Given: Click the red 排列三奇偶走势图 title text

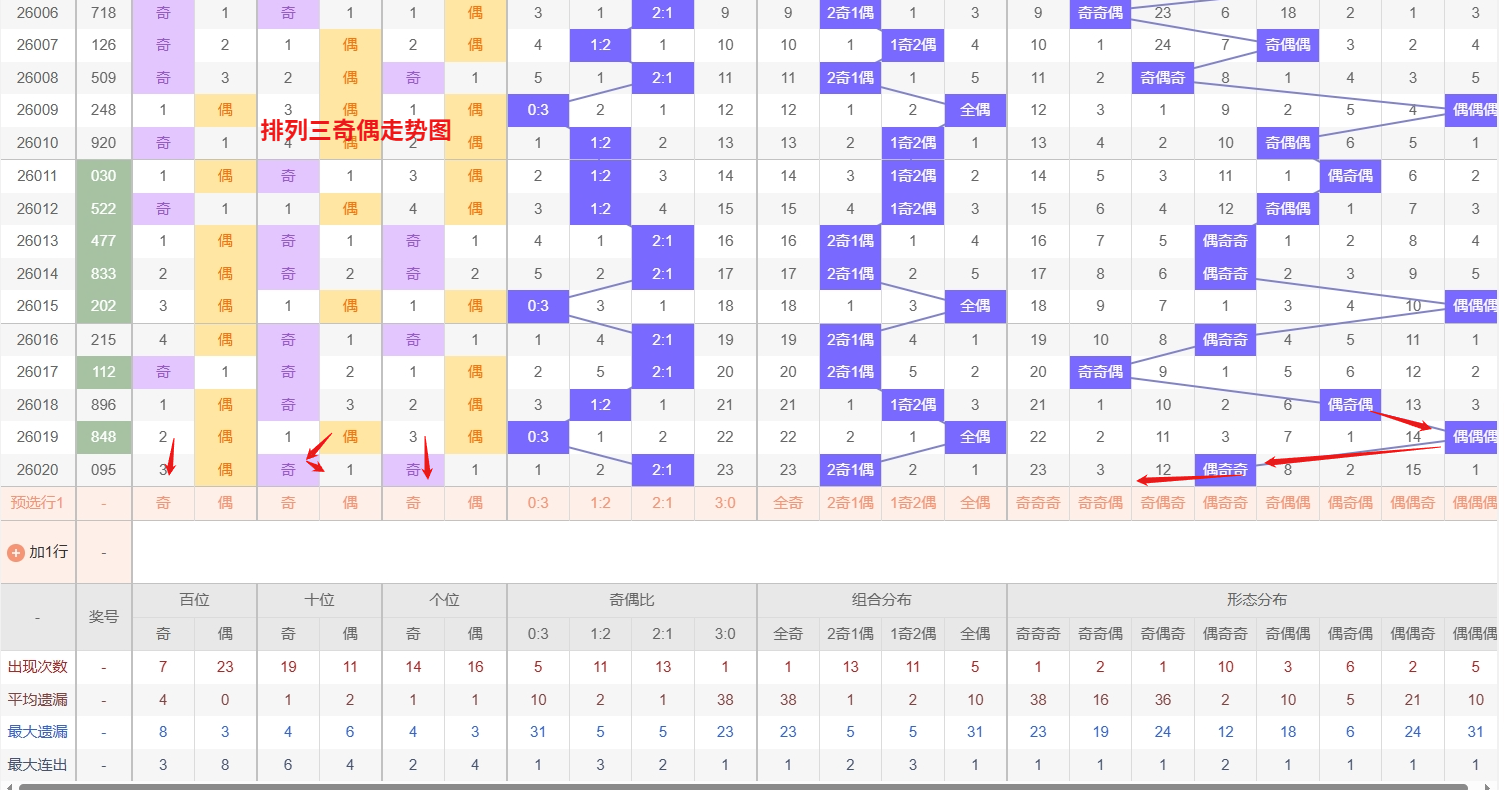Looking at the screenshot, I should click(x=356, y=131).
